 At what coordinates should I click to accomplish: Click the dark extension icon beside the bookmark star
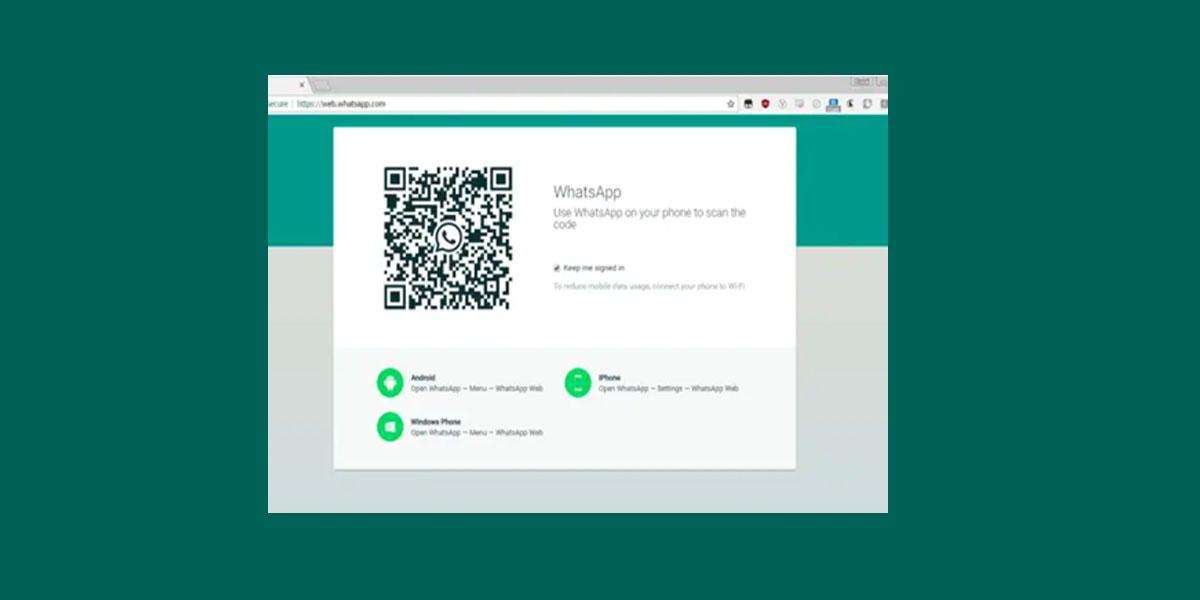tap(748, 104)
